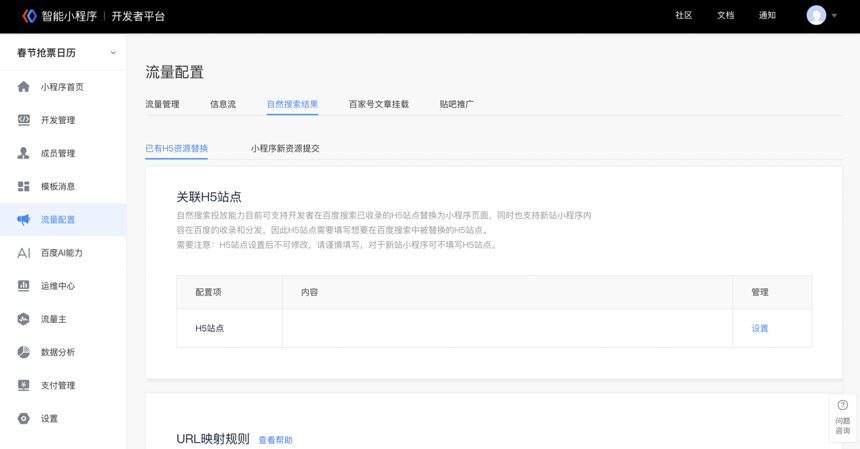This screenshot has height=449, width=860.
Task: Switch to the 流量管理 tab
Action: pyautogui.click(x=162, y=104)
